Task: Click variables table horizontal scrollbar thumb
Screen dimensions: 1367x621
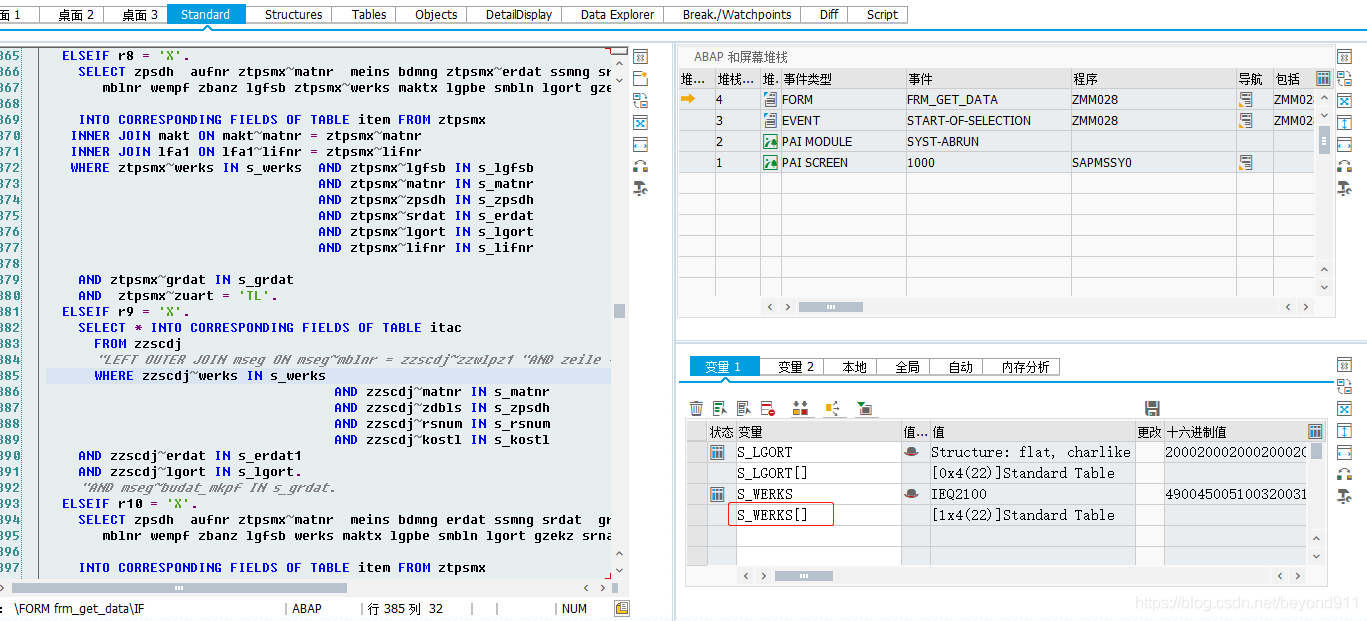Action: click(804, 576)
